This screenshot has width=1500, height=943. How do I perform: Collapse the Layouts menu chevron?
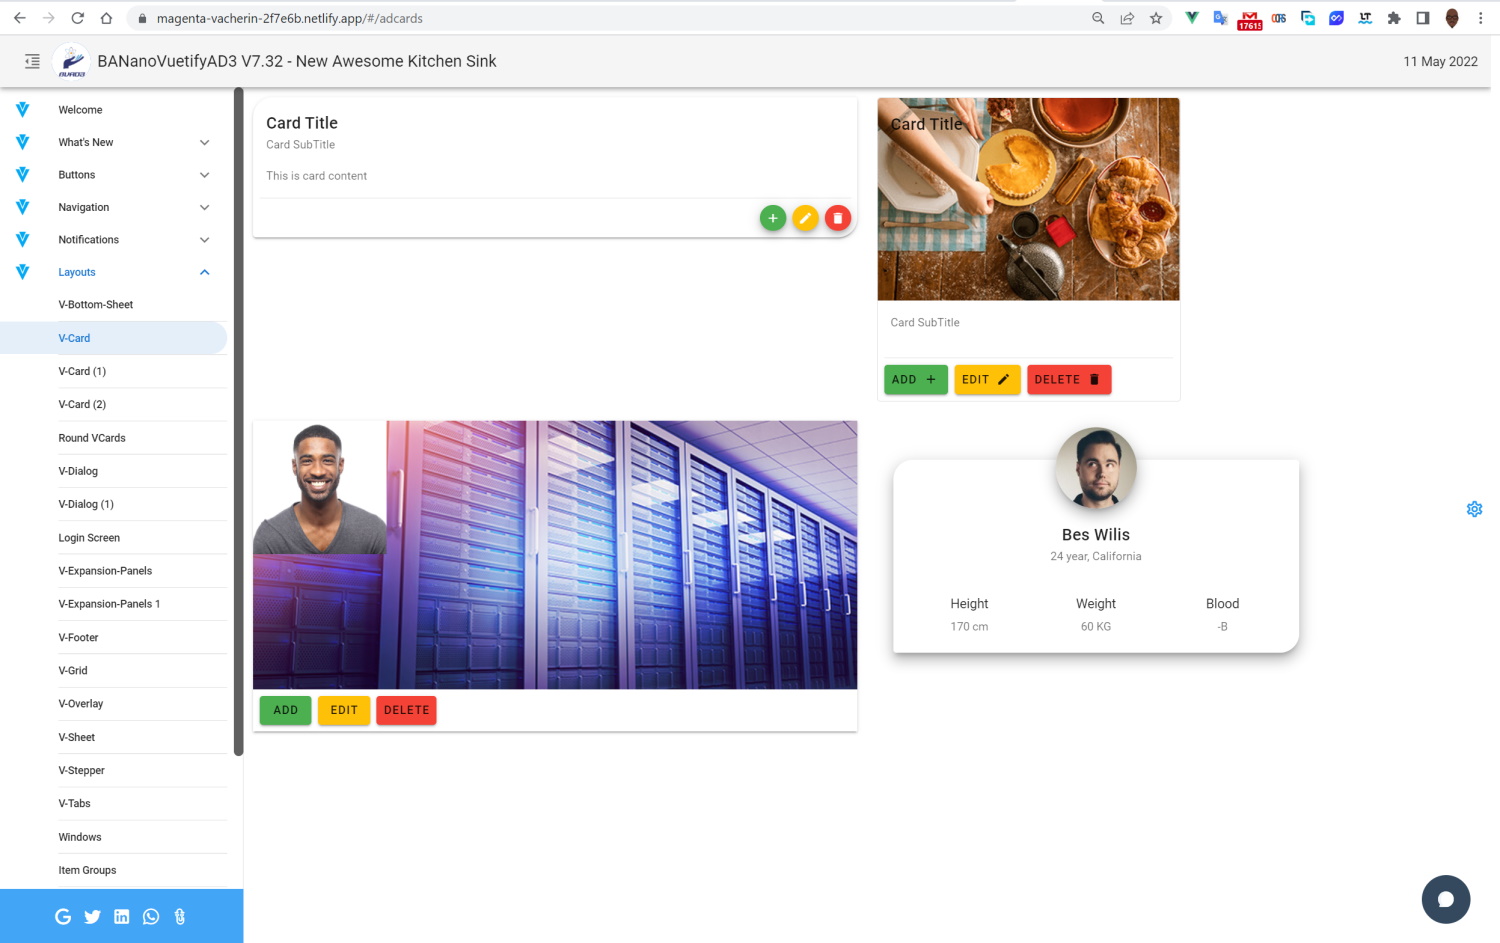click(x=205, y=272)
